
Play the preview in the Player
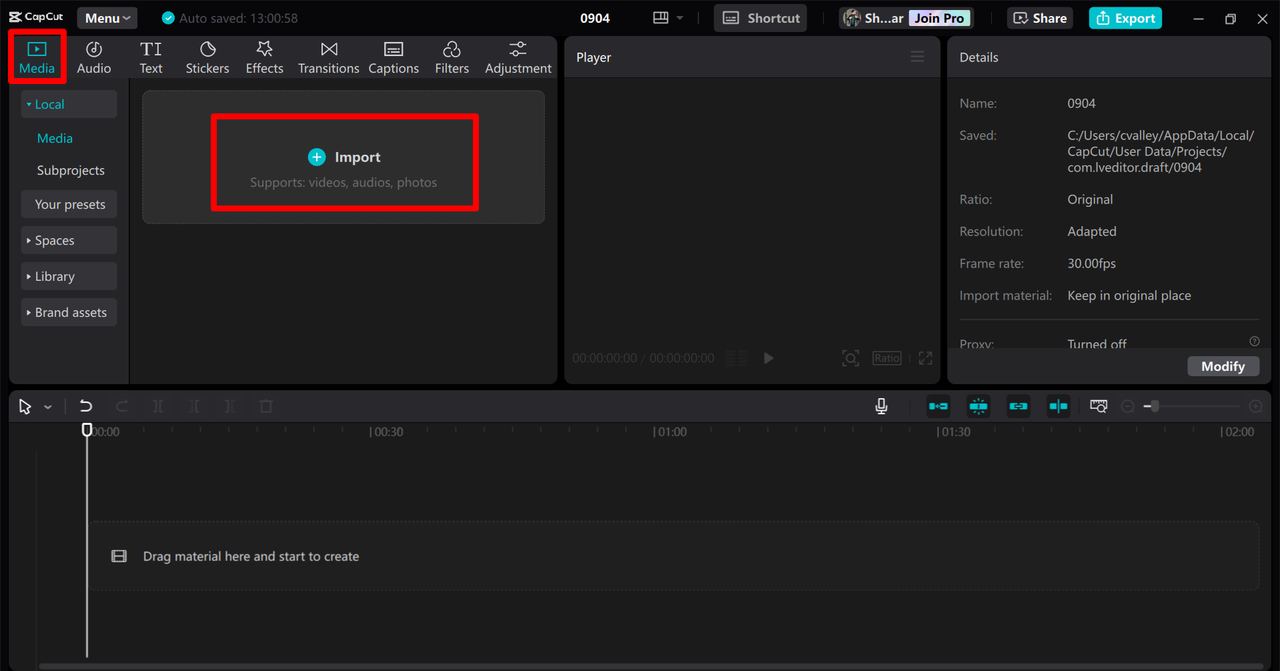tap(768, 358)
